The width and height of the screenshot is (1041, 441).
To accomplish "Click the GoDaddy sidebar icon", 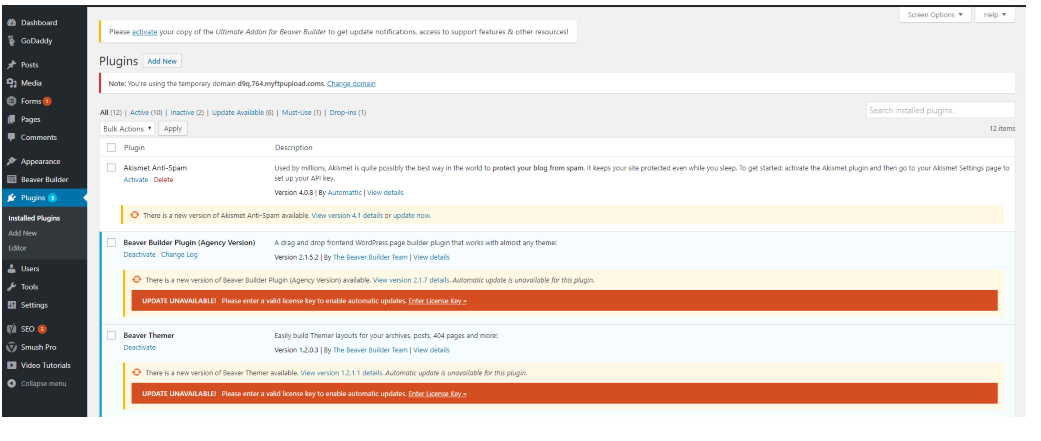I will 11,41.
